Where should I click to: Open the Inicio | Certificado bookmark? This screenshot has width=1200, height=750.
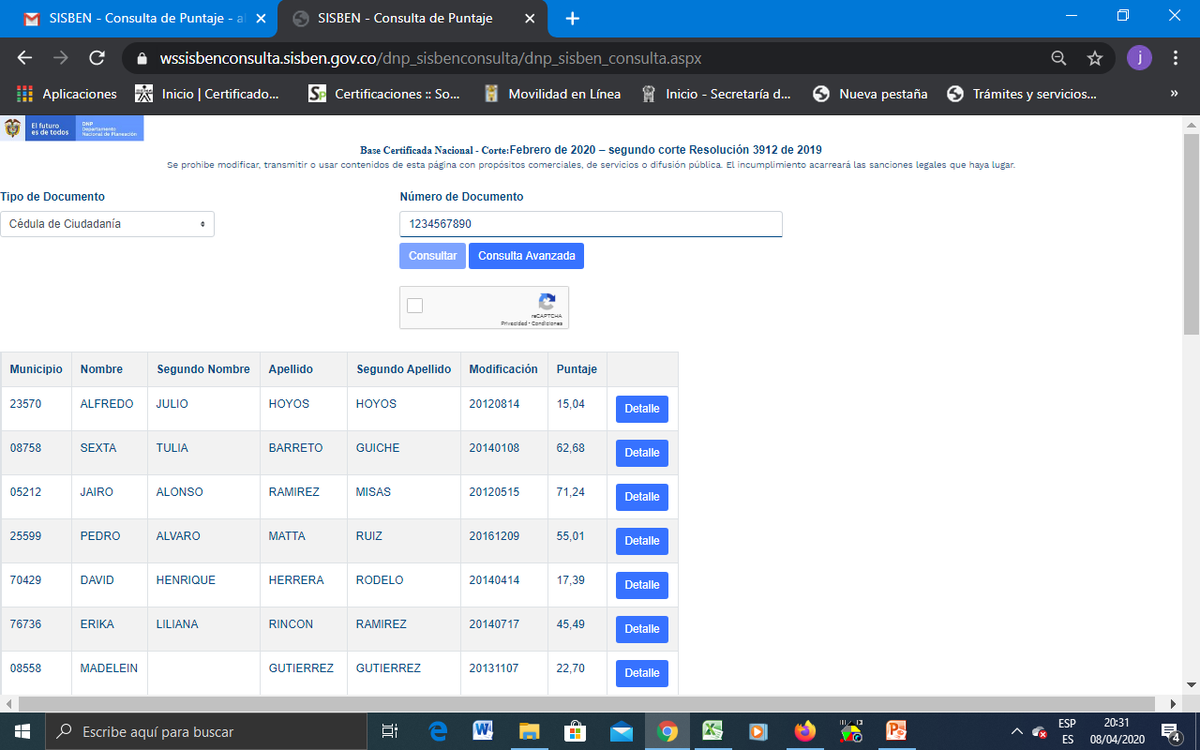[208, 94]
